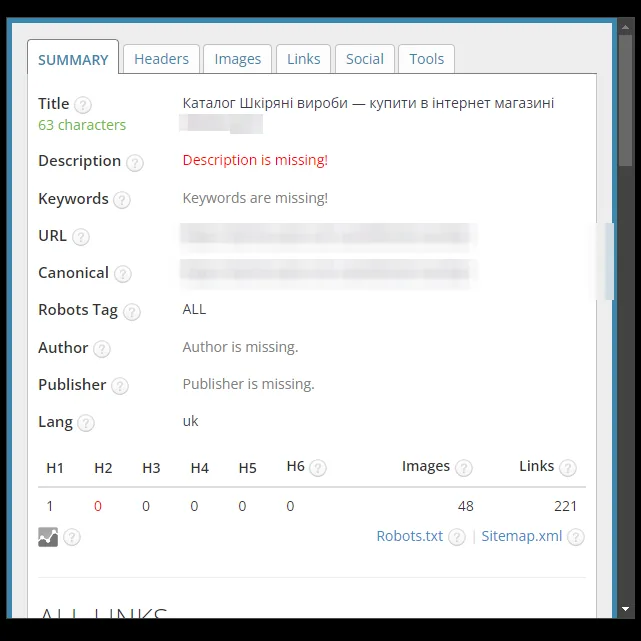Screen dimensions: 641x641
Task: Switch to the Headers tab
Action: point(161,59)
